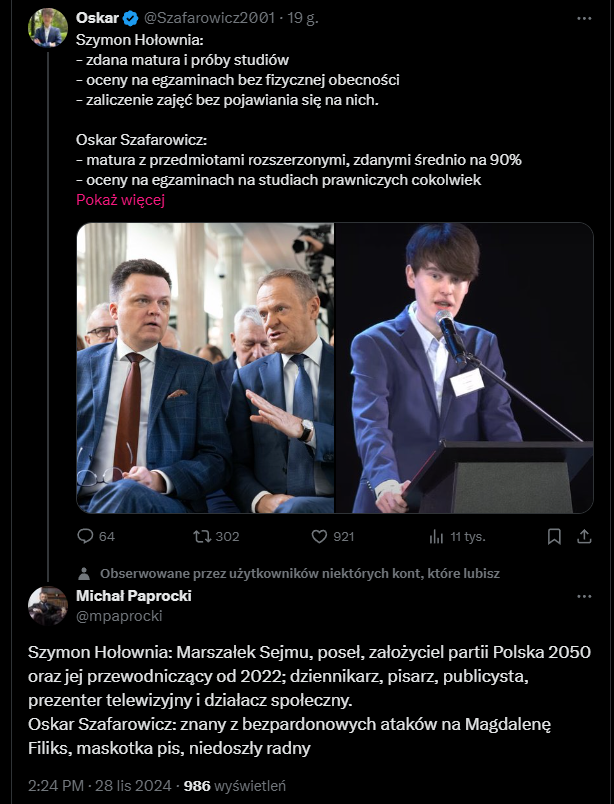614x804 pixels.
Task: Open view analytics showing 11 tys.
Action: (436, 536)
